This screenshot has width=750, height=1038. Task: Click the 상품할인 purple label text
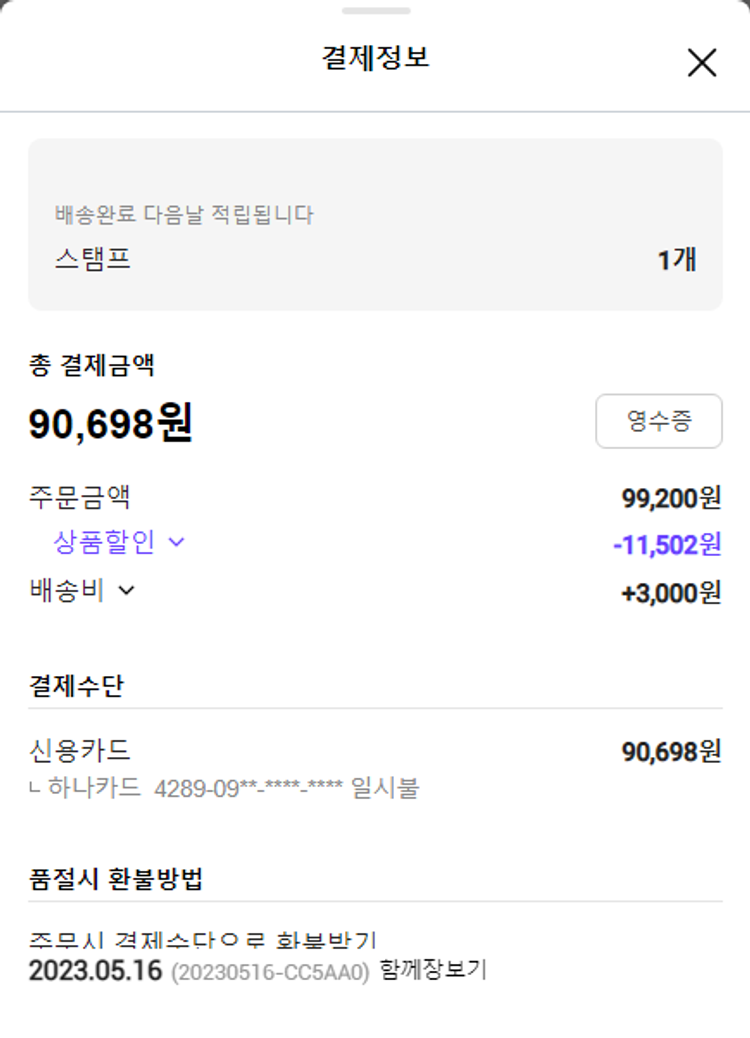(x=104, y=543)
